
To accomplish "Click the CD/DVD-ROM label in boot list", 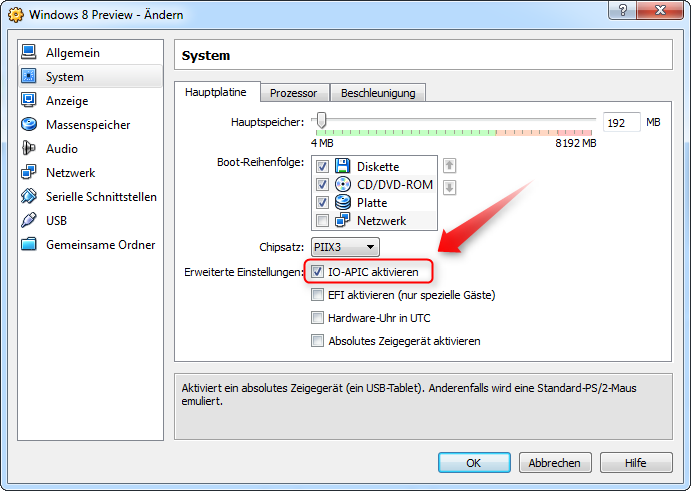I will (x=395, y=184).
